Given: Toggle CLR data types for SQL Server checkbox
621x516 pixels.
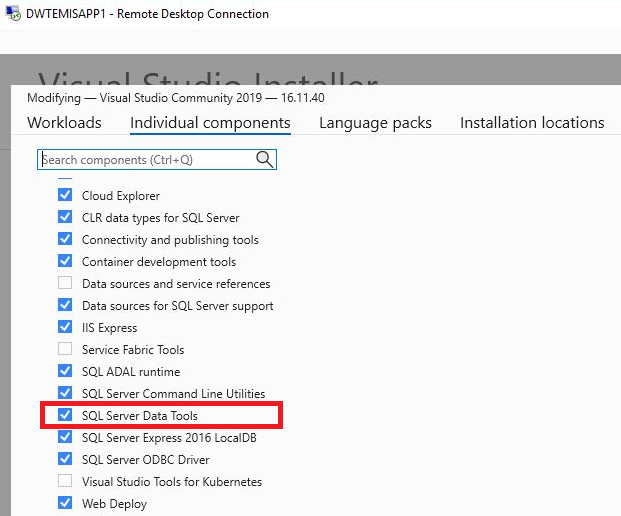Looking at the screenshot, I should 65,217.
